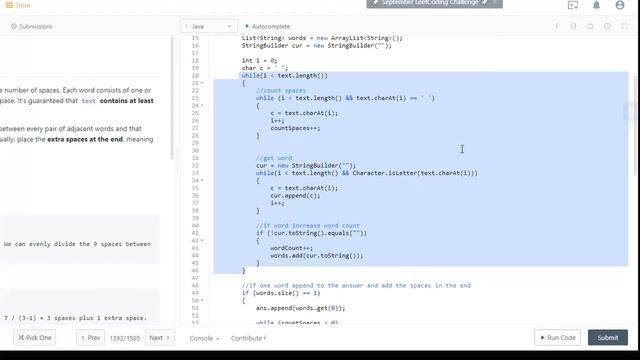Click the editor info icon

556,26
